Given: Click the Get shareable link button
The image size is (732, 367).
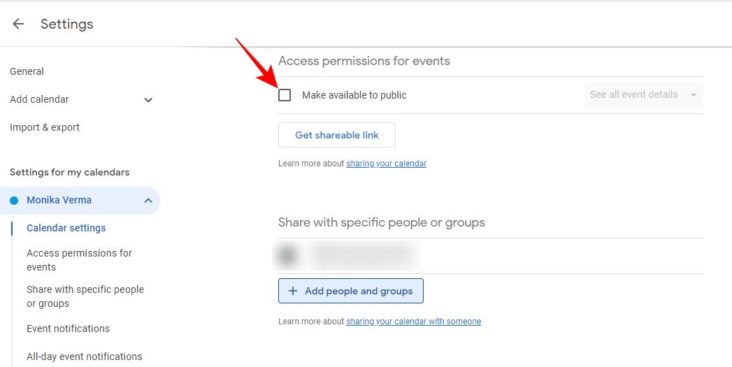Looking at the screenshot, I should pyautogui.click(x=337, y=135).
